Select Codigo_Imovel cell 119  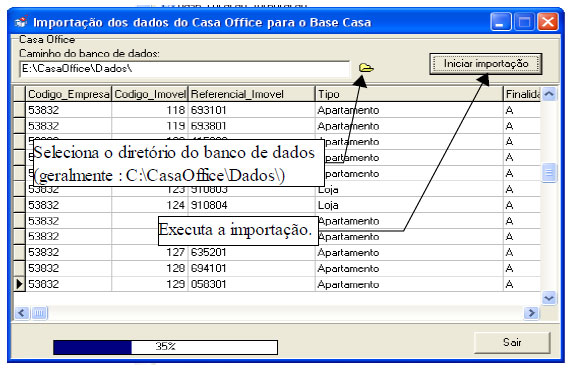coord(150,126)
